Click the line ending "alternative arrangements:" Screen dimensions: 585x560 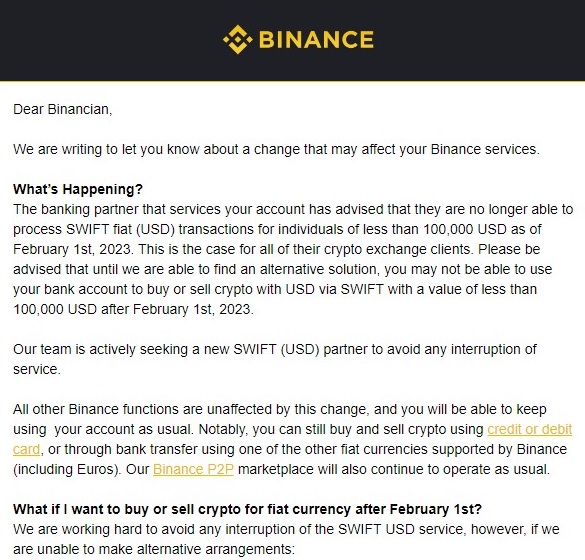[x=154, y=549]
